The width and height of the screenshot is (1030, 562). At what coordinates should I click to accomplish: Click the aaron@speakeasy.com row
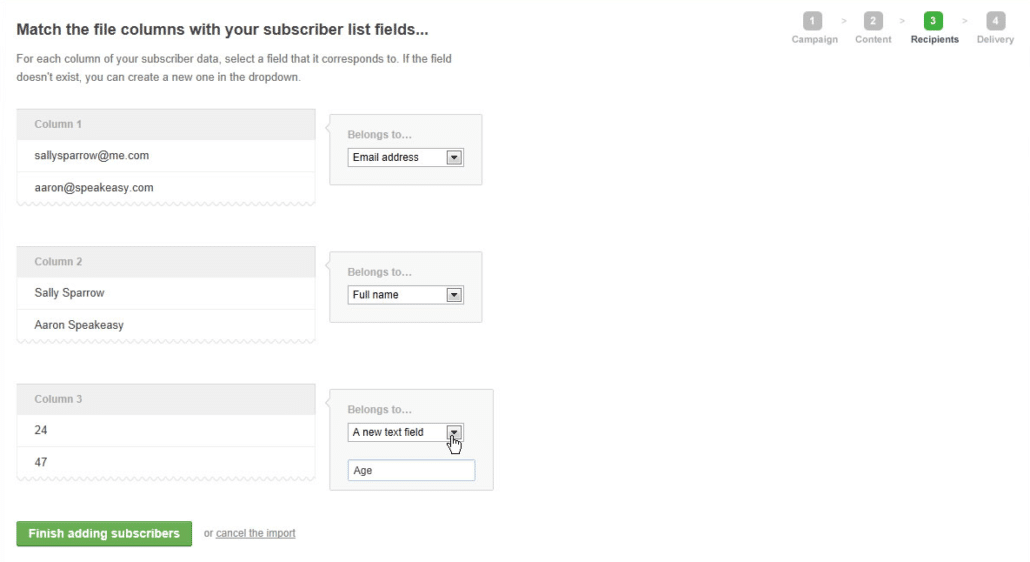pyautogui.click(x=166, y=188)
